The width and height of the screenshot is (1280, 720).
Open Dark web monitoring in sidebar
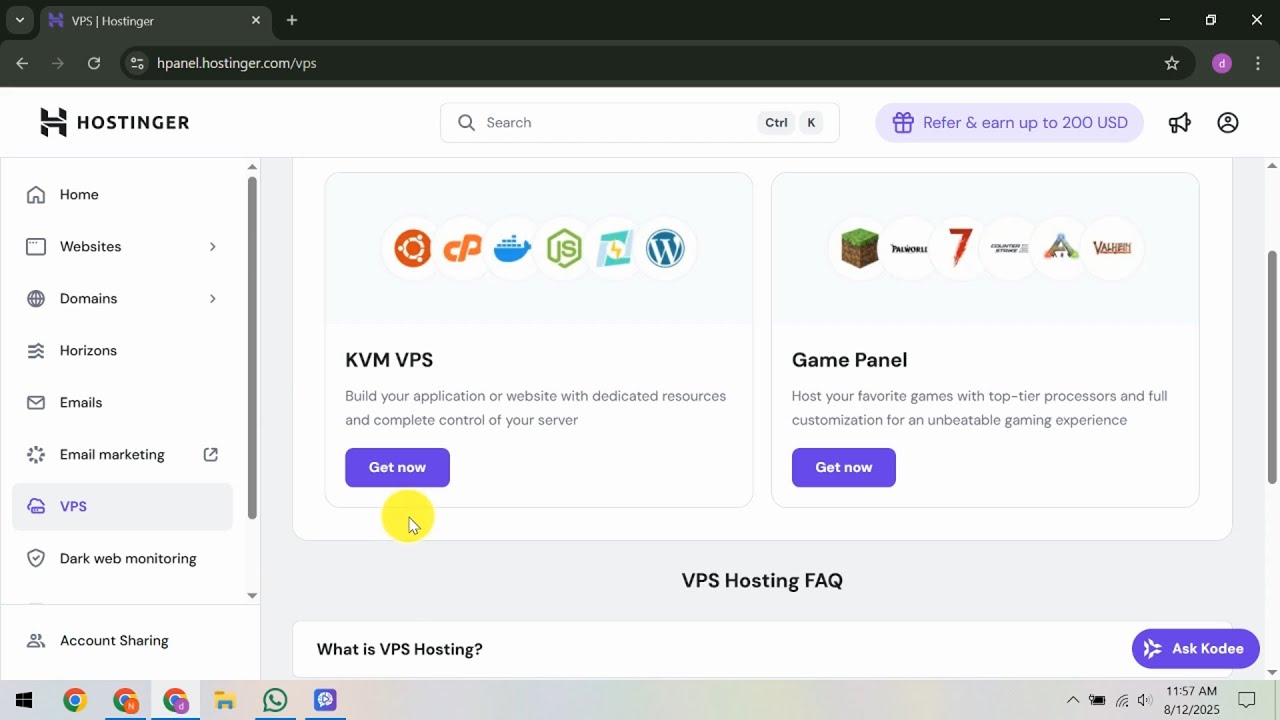pos(122,559)
